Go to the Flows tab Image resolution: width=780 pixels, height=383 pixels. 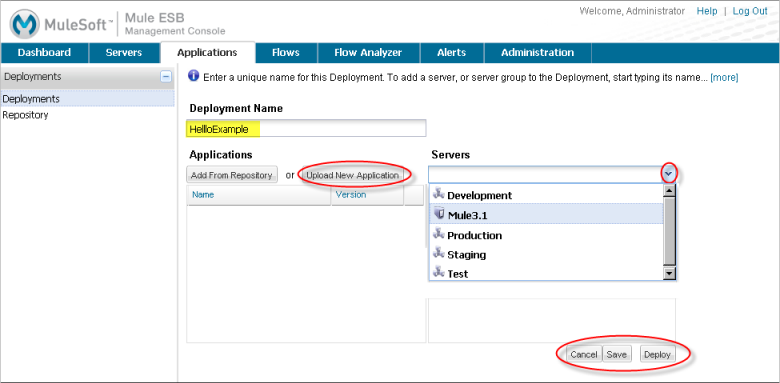[x=286, y=52]
